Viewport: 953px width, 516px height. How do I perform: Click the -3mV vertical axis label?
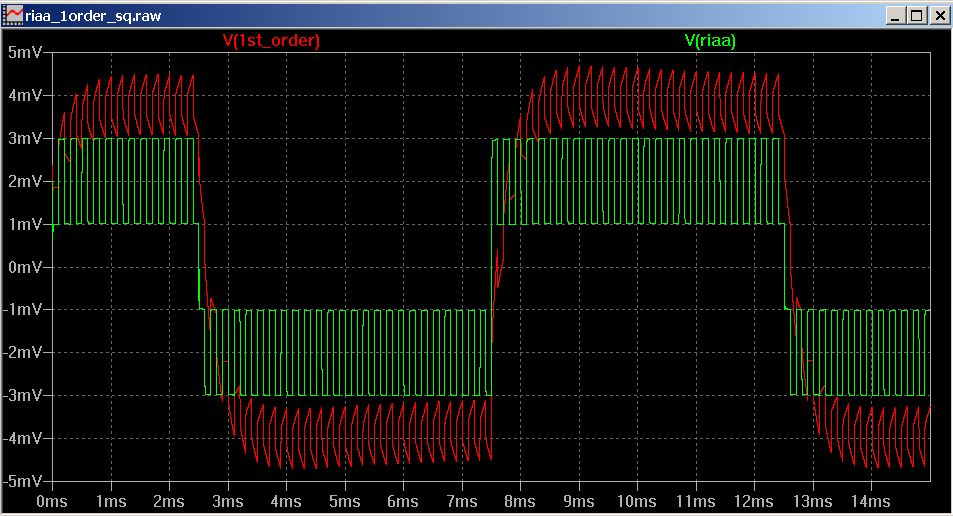pyautogui.click(x=23, y=396)
